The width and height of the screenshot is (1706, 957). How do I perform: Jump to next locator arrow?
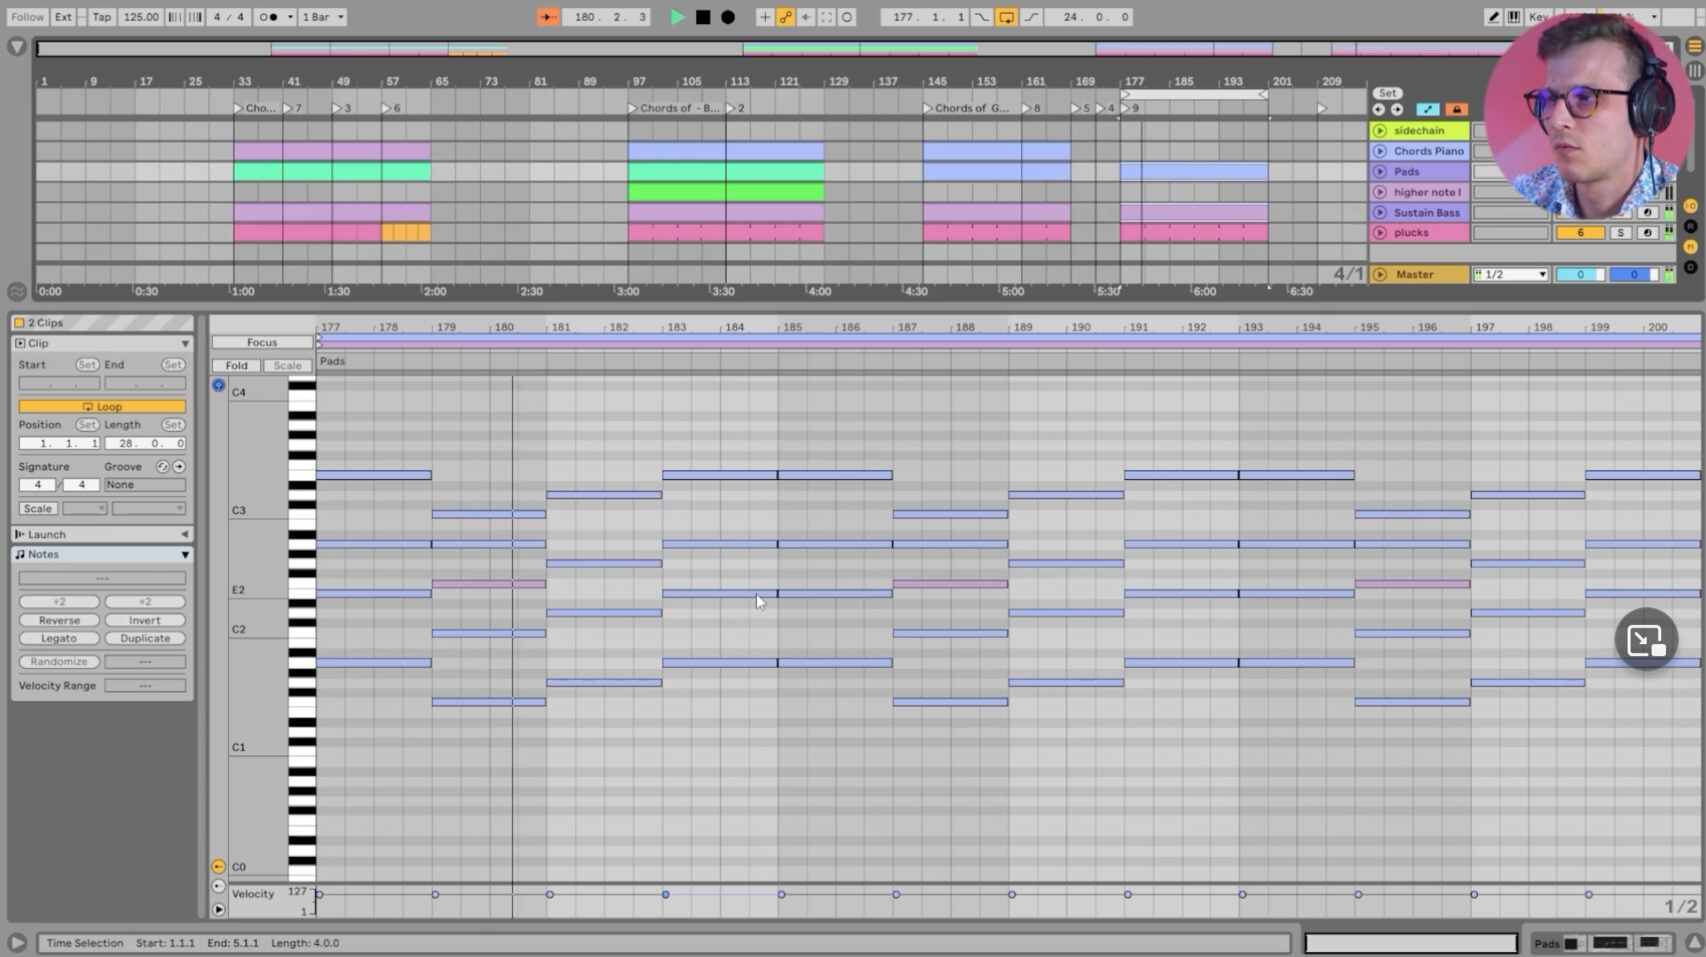1397,109
